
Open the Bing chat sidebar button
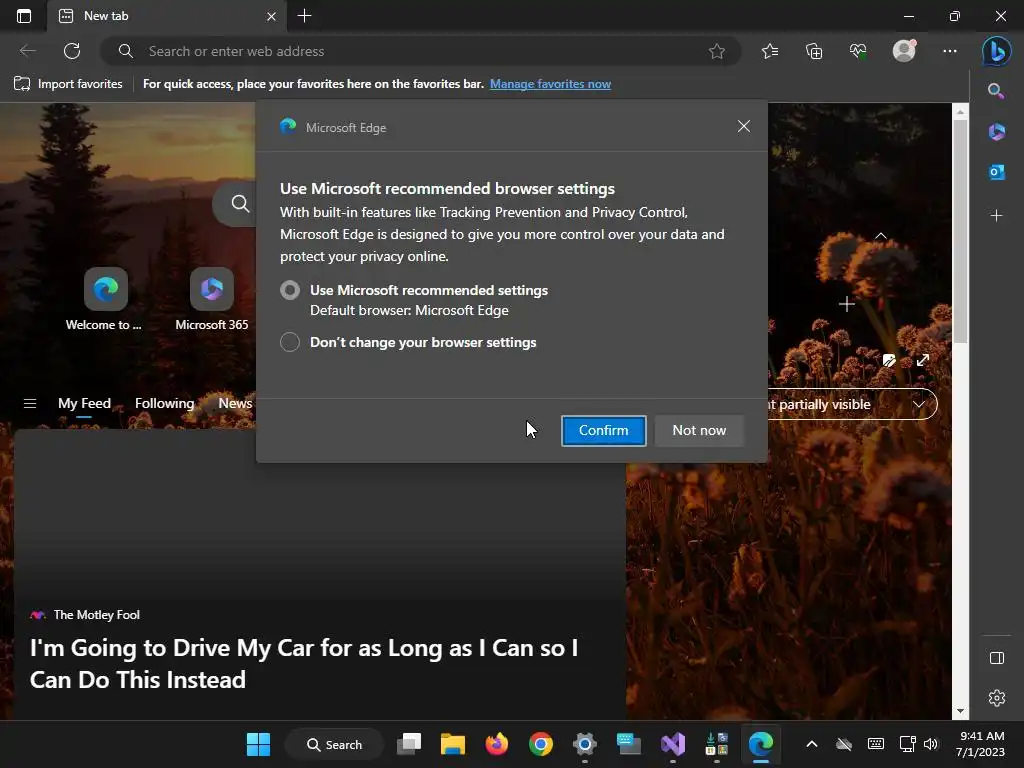997,51
